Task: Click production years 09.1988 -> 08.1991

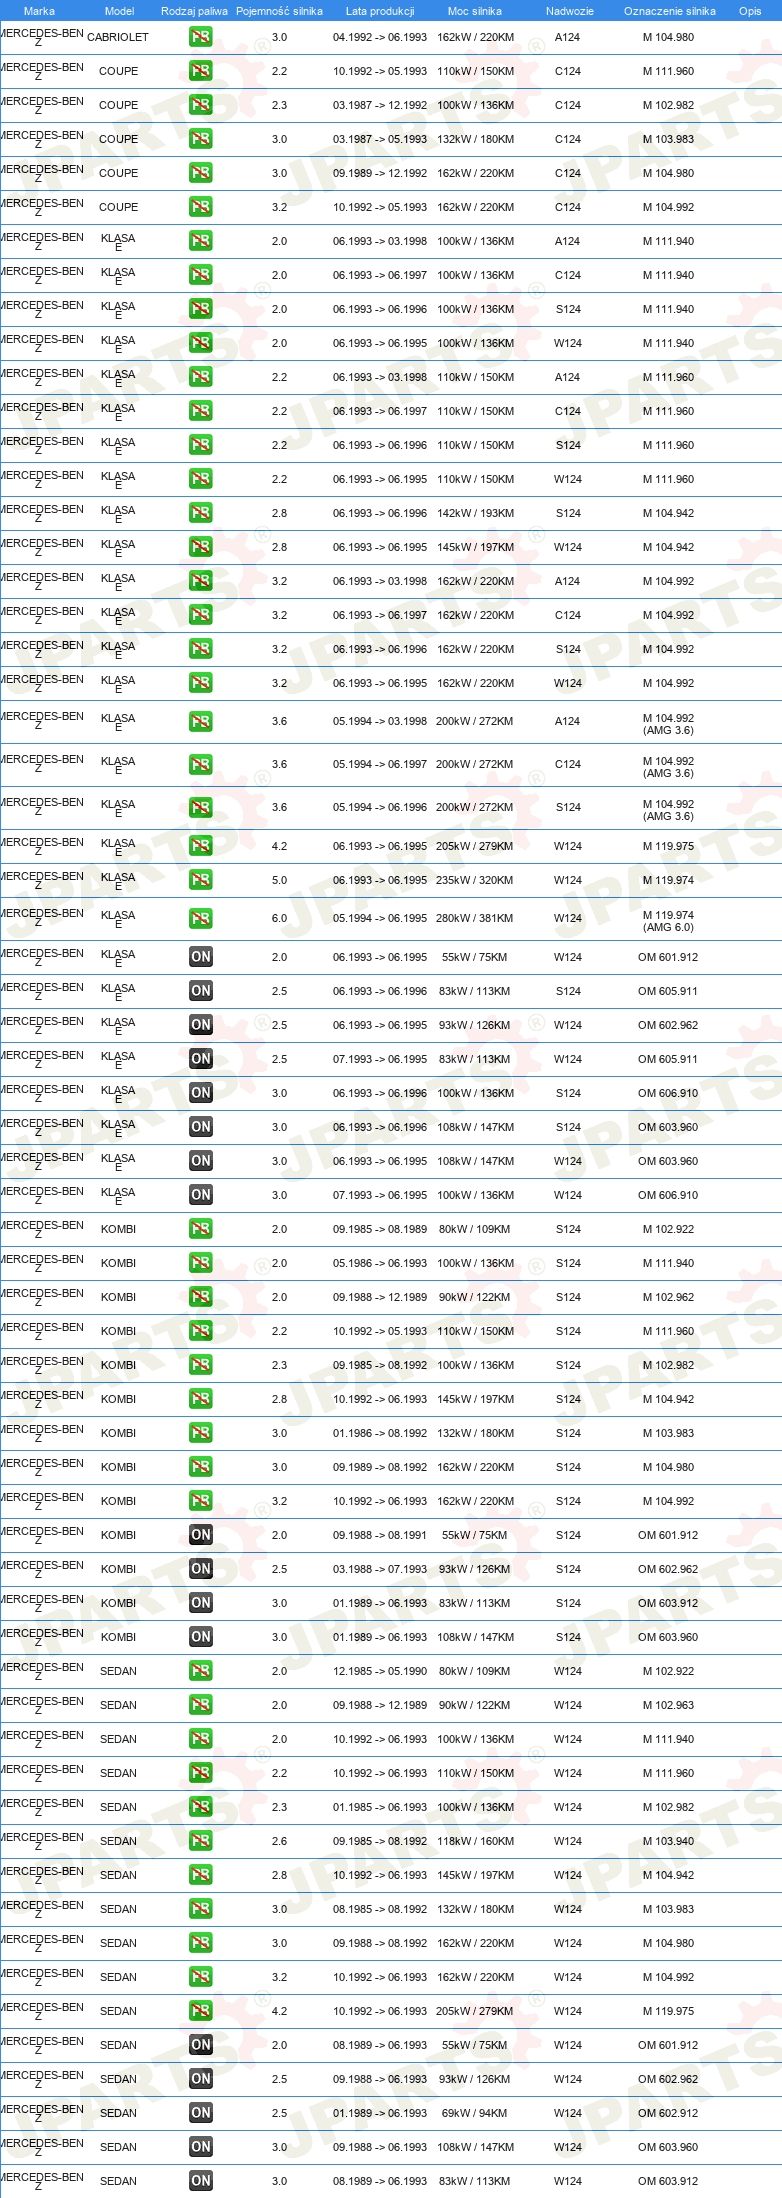Action: pyautogui.click(x=380, y=1535)
